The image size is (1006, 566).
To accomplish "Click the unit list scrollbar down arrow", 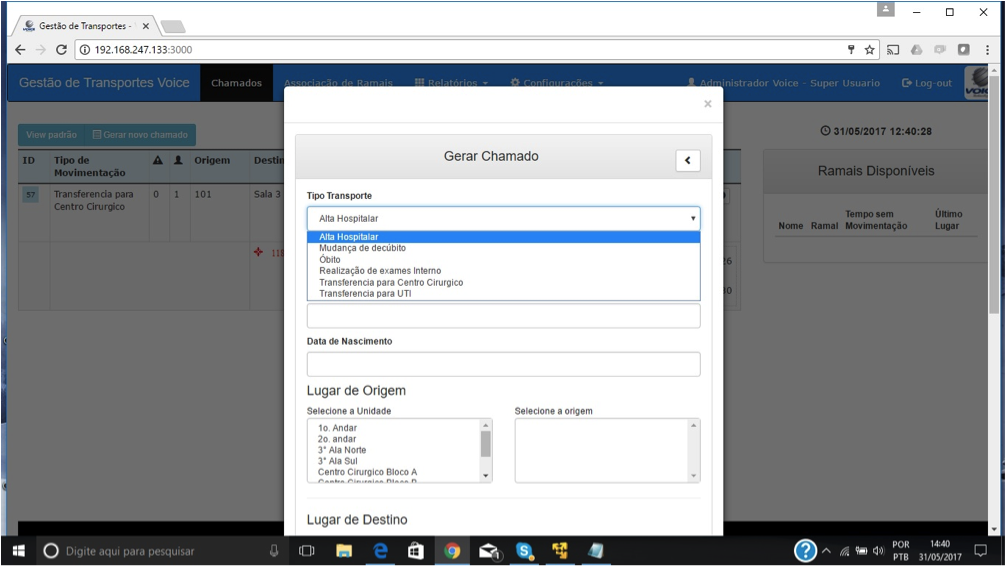I will click(486, 477).
